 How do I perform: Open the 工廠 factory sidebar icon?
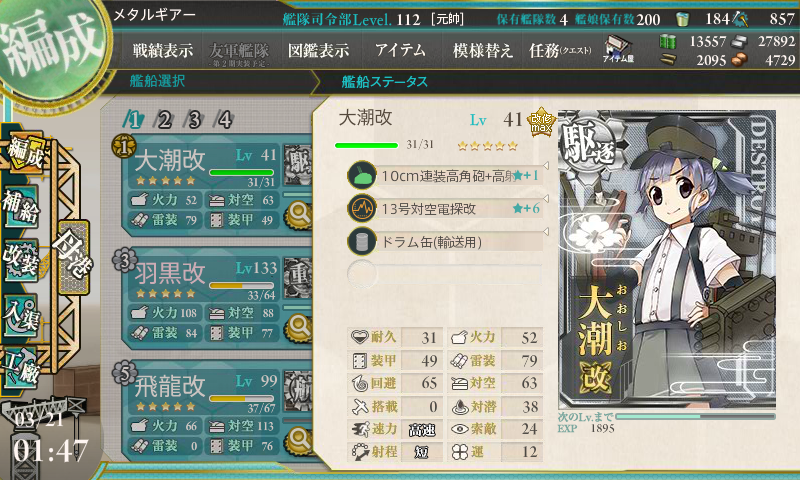(x=20, y=368)
